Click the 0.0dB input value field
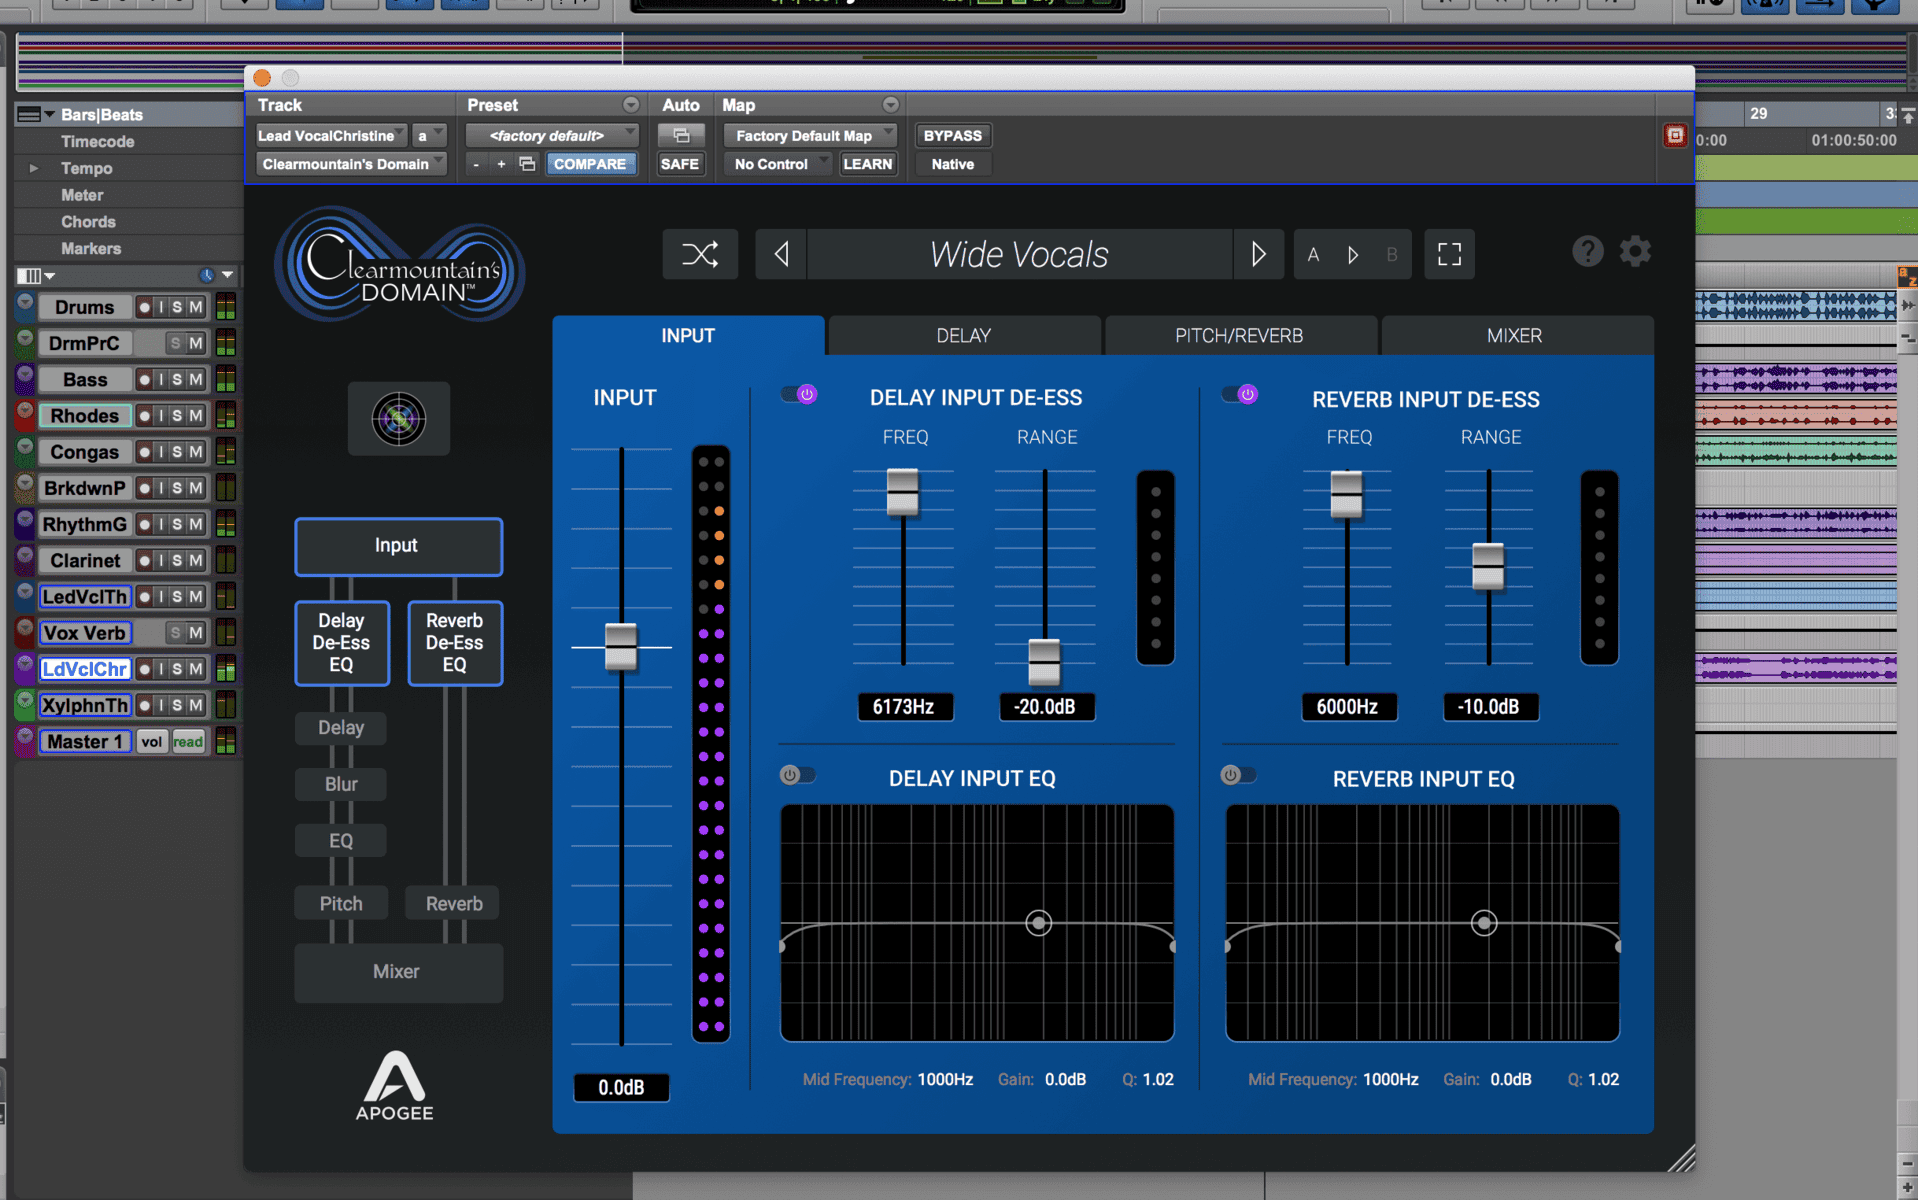 click(x=621, y=1087)
